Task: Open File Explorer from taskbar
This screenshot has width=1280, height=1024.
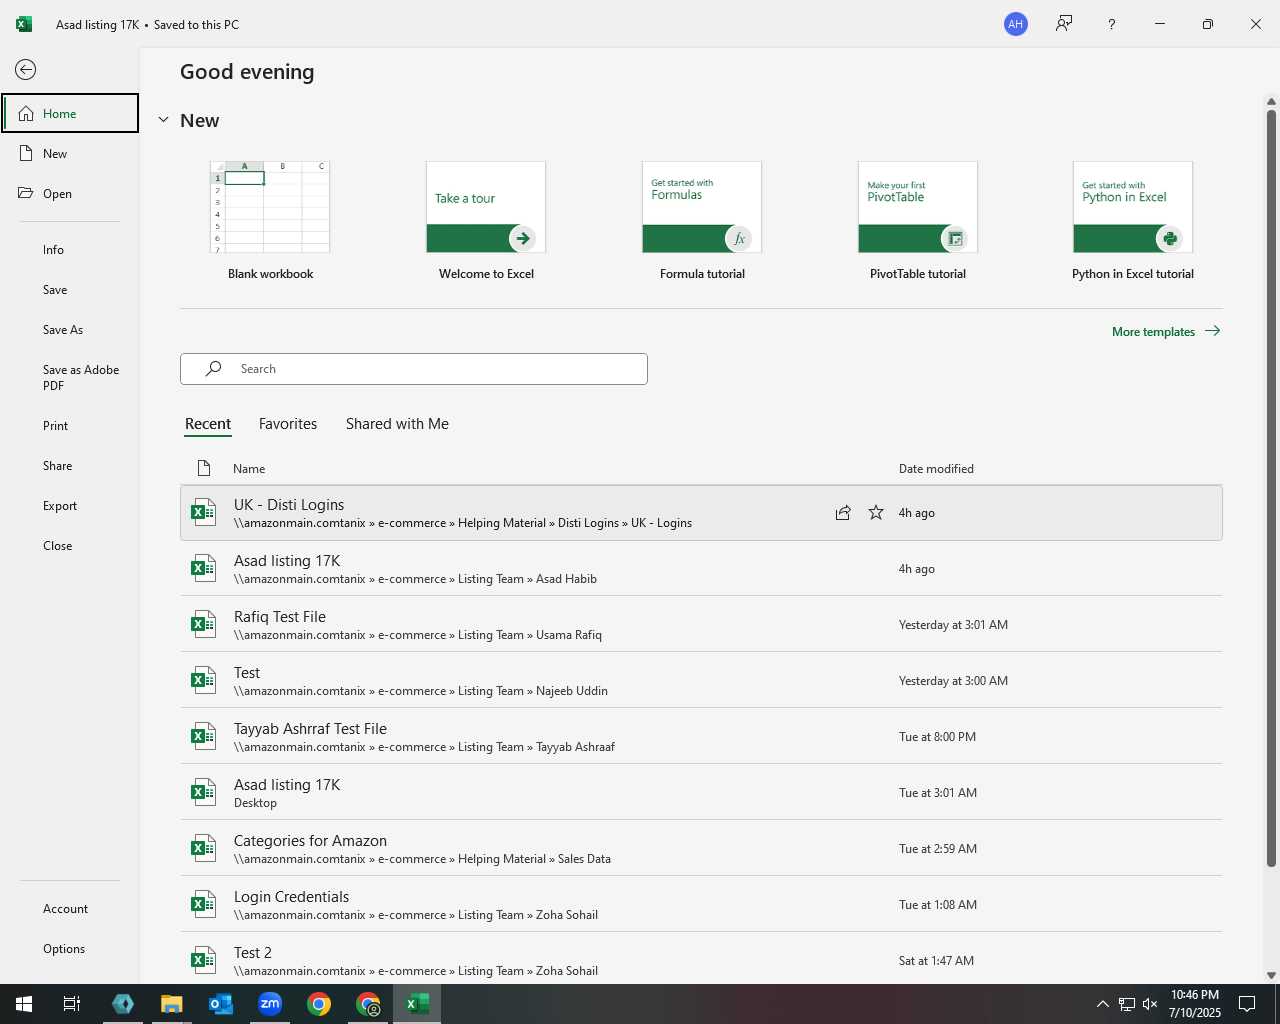Action: 172,1004
